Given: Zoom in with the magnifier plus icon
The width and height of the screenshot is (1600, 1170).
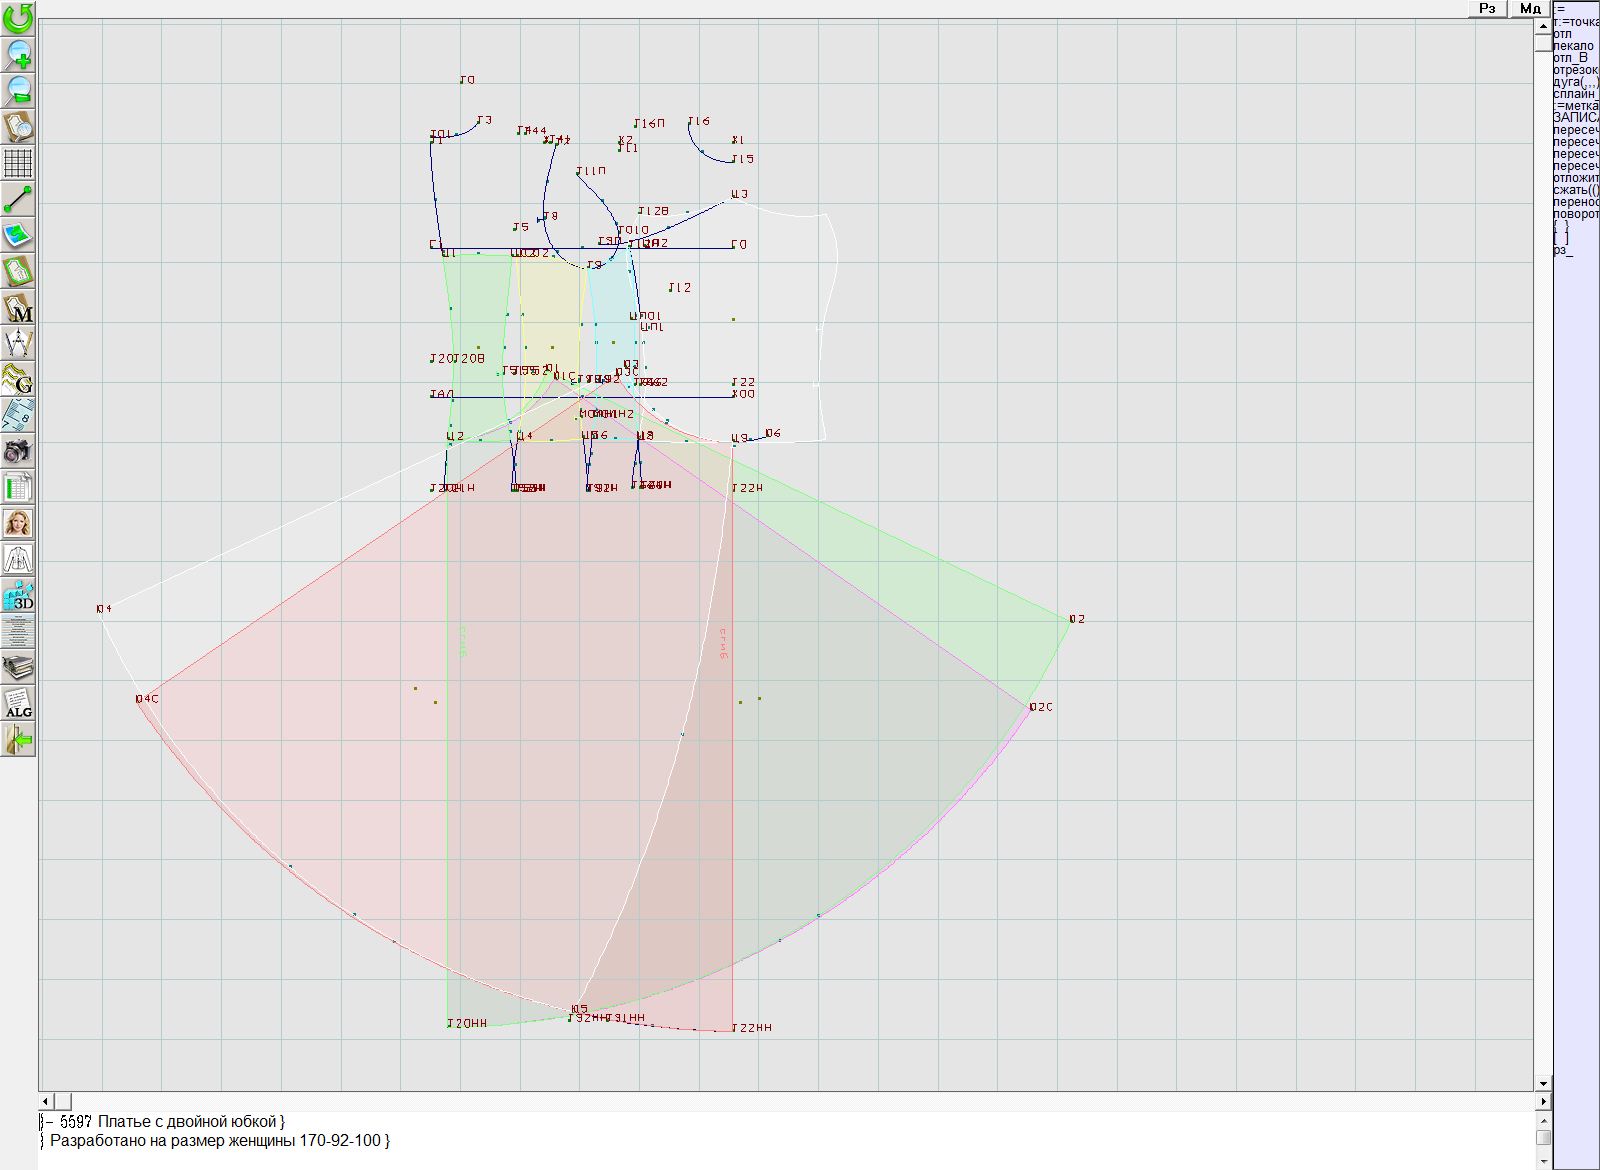Looking at the screenshot, I should click(18, 54).
